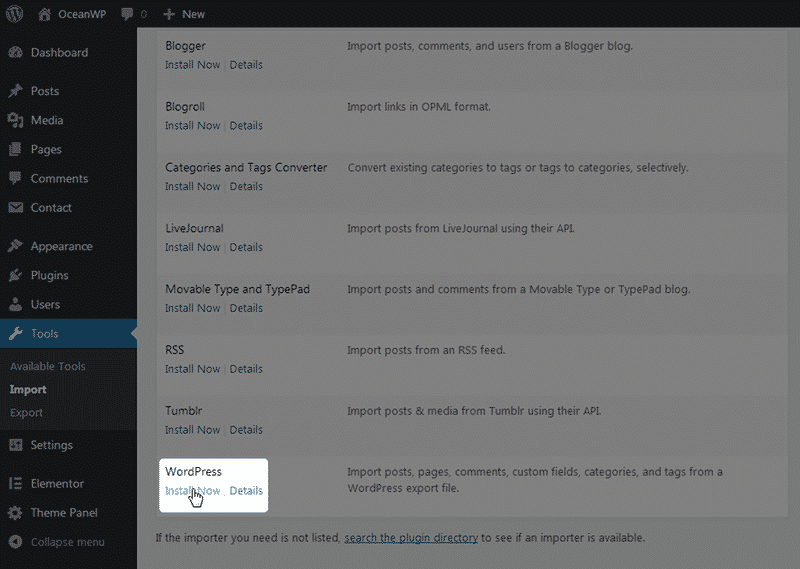
Task: Open the Plugins menu
Action: [49, 276]
